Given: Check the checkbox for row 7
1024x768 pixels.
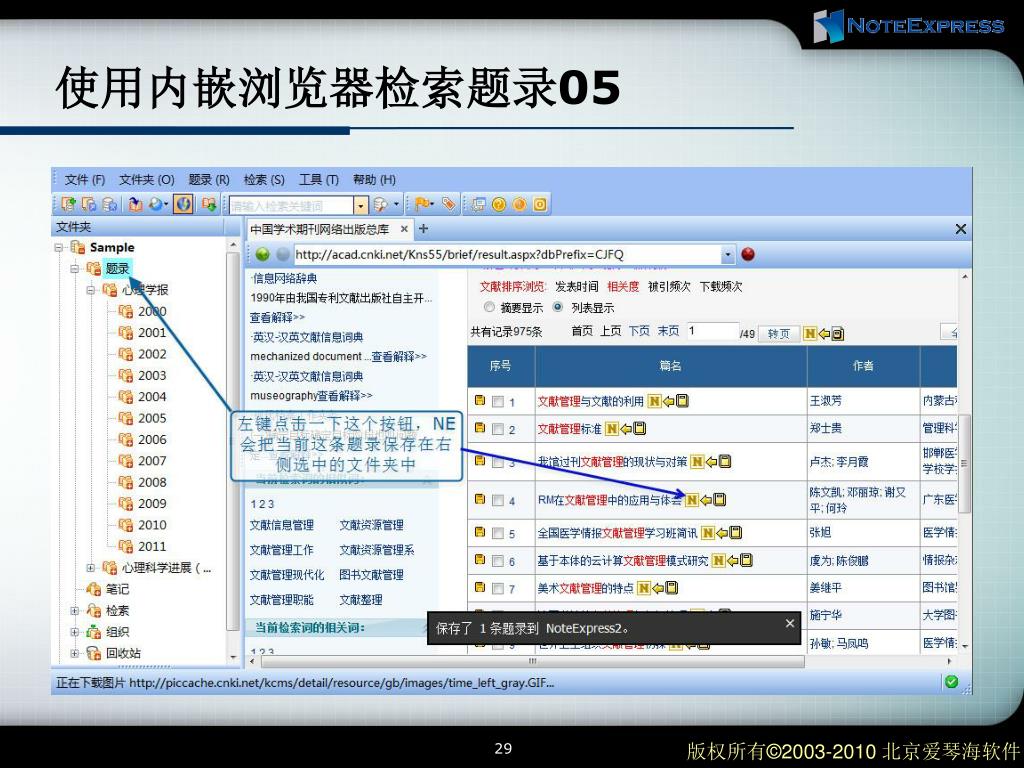Looking at the screenshot, I should 498,589.
